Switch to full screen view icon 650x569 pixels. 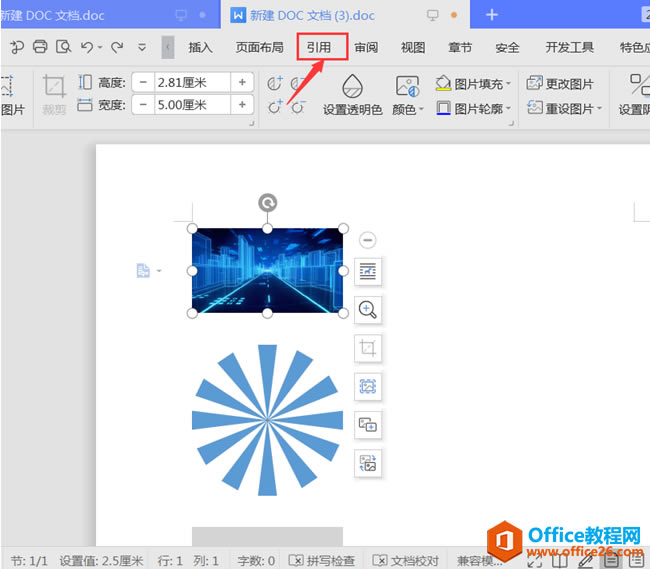pos(535,561)
